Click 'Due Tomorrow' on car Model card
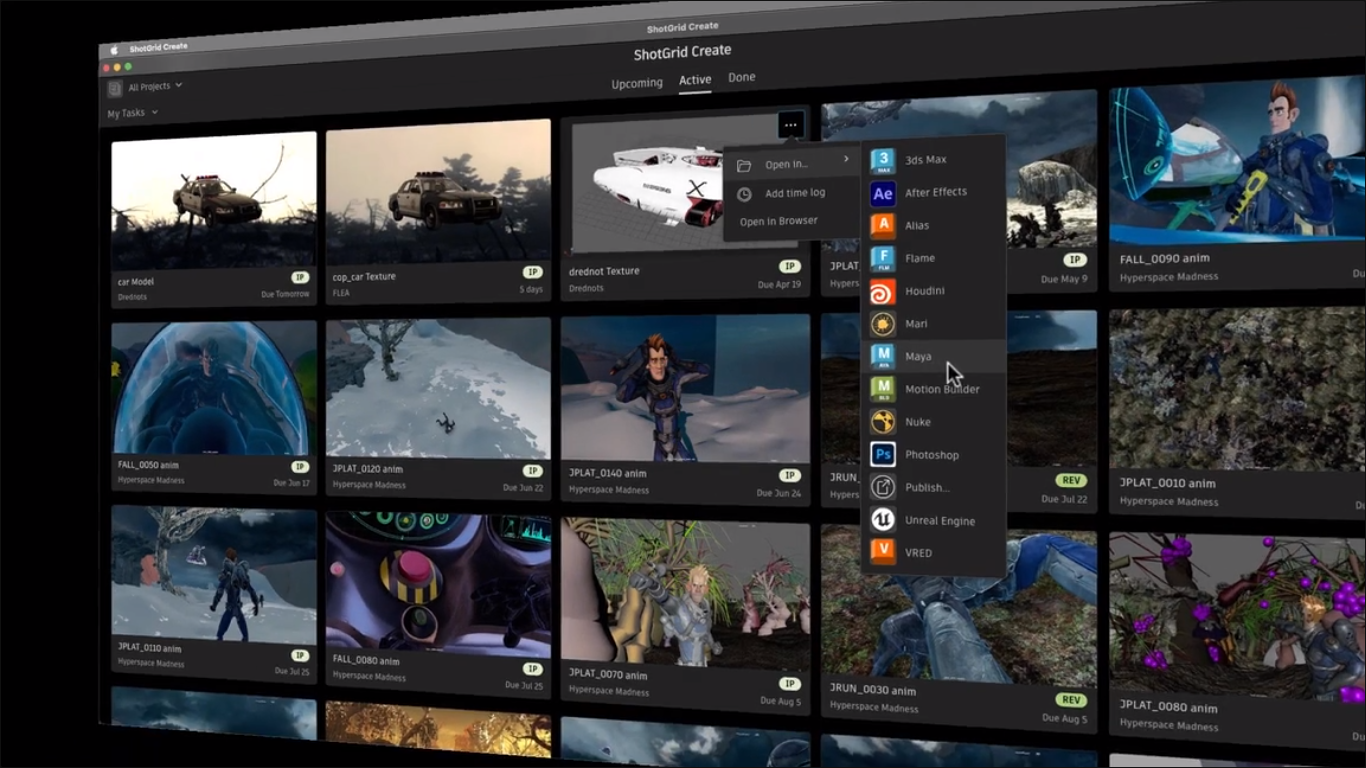 (287, 294)
